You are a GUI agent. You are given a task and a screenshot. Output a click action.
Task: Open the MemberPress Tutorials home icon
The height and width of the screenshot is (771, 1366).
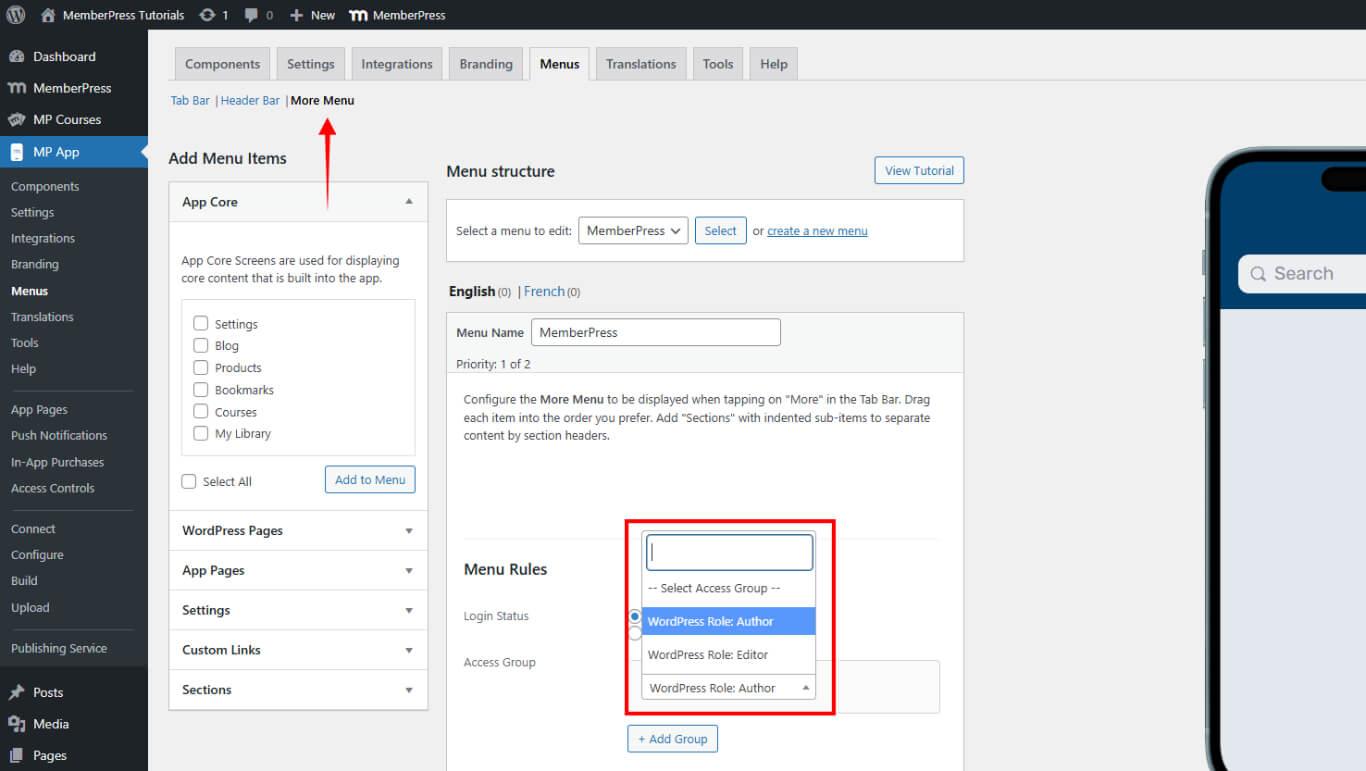(x=48, y=15)
